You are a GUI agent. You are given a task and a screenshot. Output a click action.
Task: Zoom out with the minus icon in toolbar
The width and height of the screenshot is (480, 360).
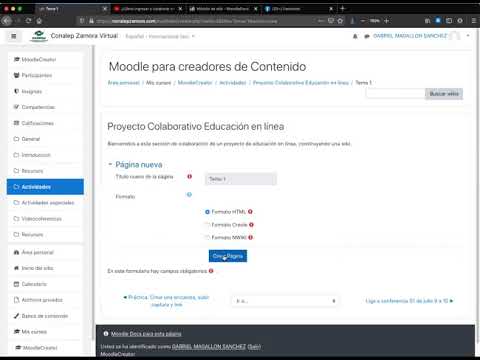(x=363, y=21)
